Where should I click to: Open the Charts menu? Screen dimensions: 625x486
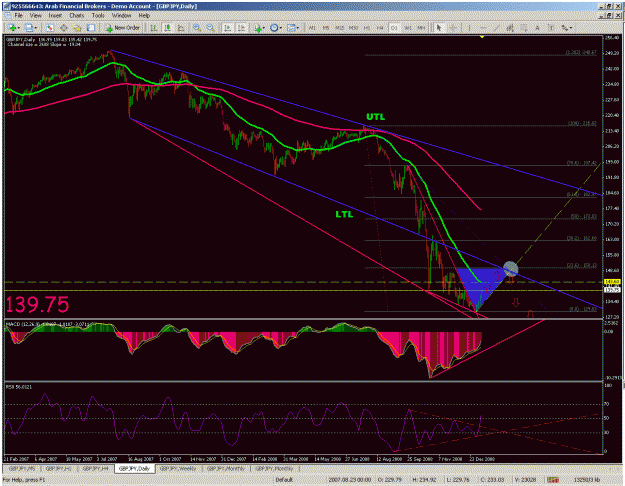[x=77, y=16]
